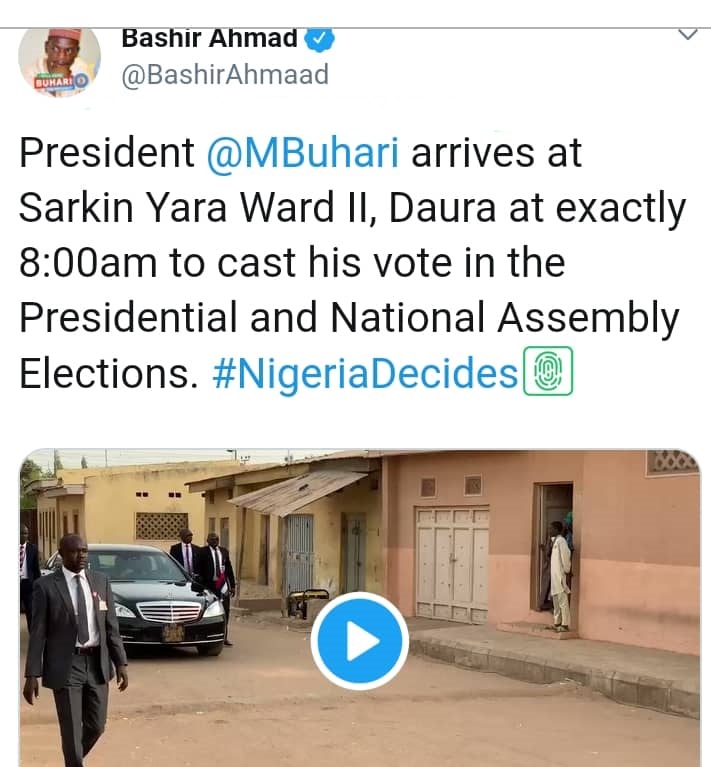Click the "Presidential and National Assembly" line
This screenshot has height=767, width=711.
click(349, 318)
